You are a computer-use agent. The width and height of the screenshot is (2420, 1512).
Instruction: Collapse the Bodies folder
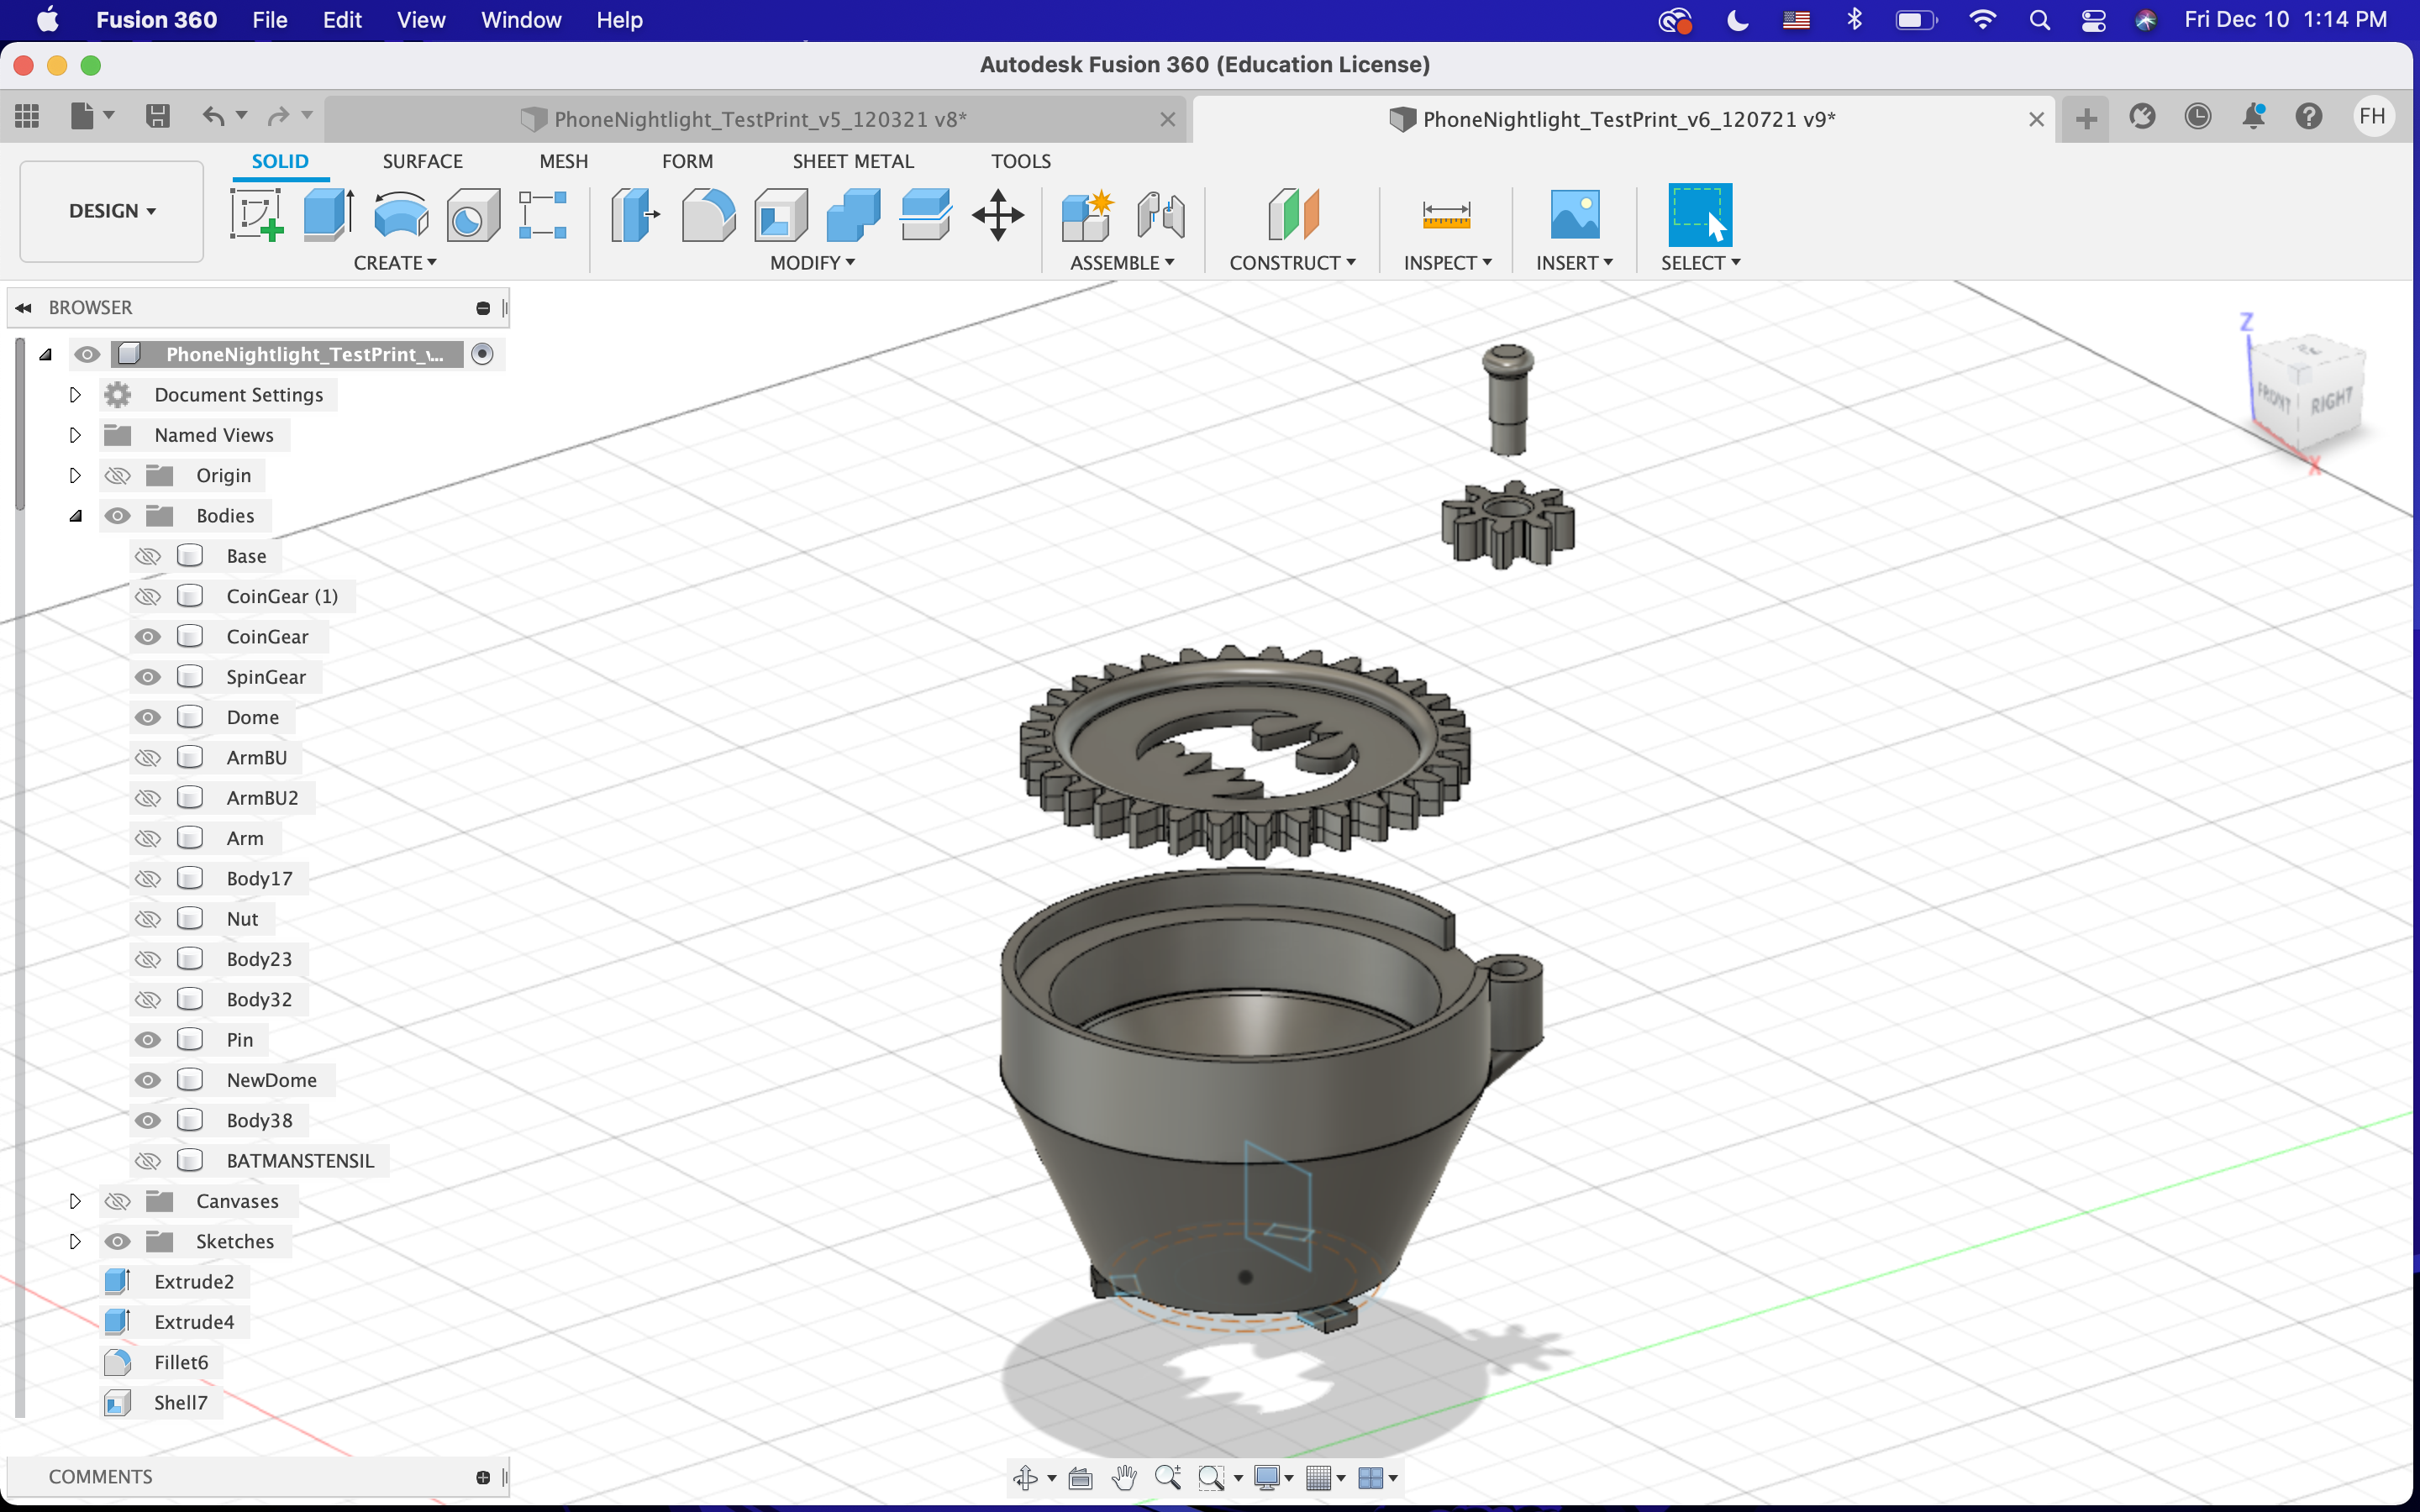75,516
